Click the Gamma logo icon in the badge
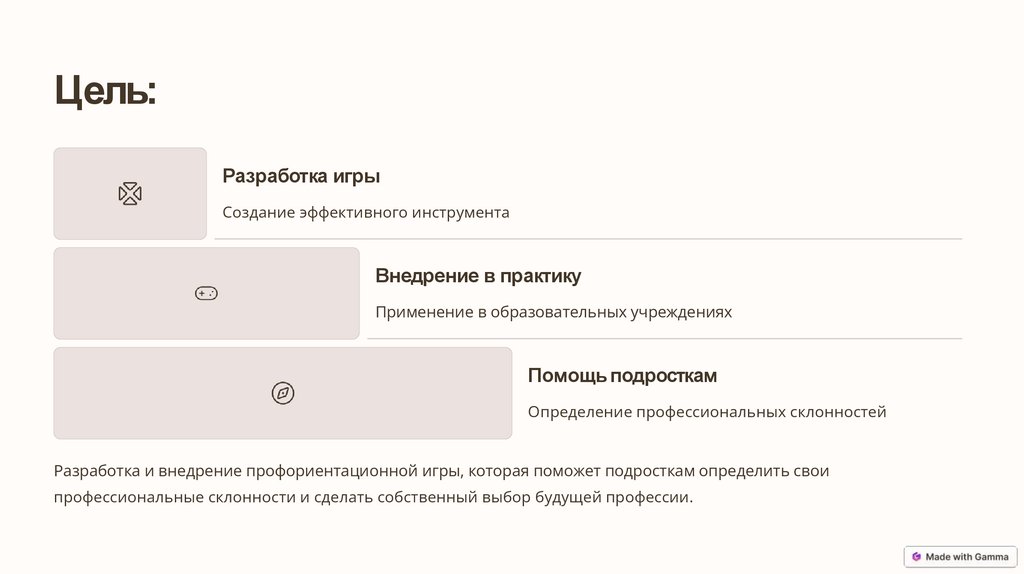Screen dimensions: 1024x574 click(x=916, y=557)
